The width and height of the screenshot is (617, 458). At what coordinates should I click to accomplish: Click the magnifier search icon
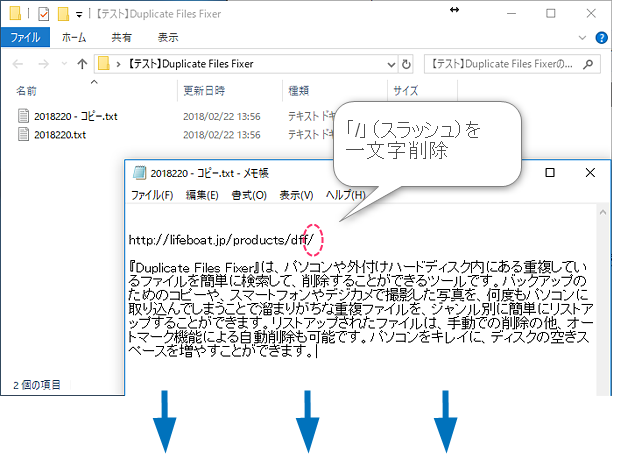588,64
